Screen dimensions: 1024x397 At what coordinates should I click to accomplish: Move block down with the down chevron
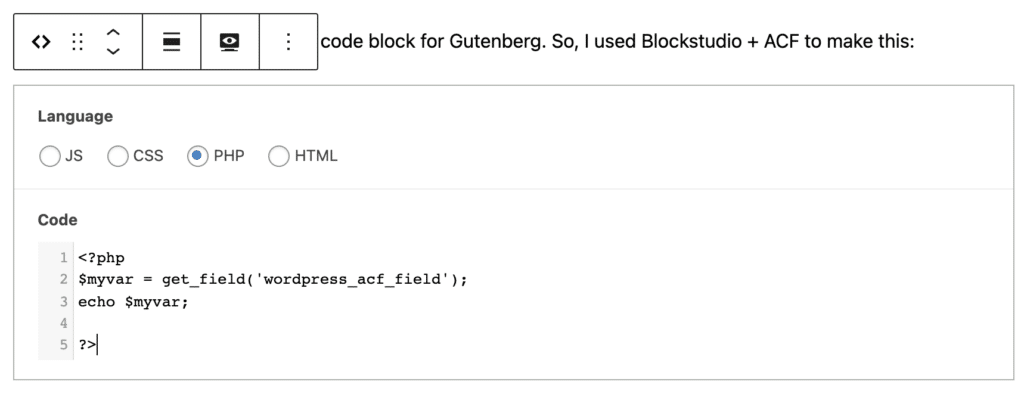point(113,52)
